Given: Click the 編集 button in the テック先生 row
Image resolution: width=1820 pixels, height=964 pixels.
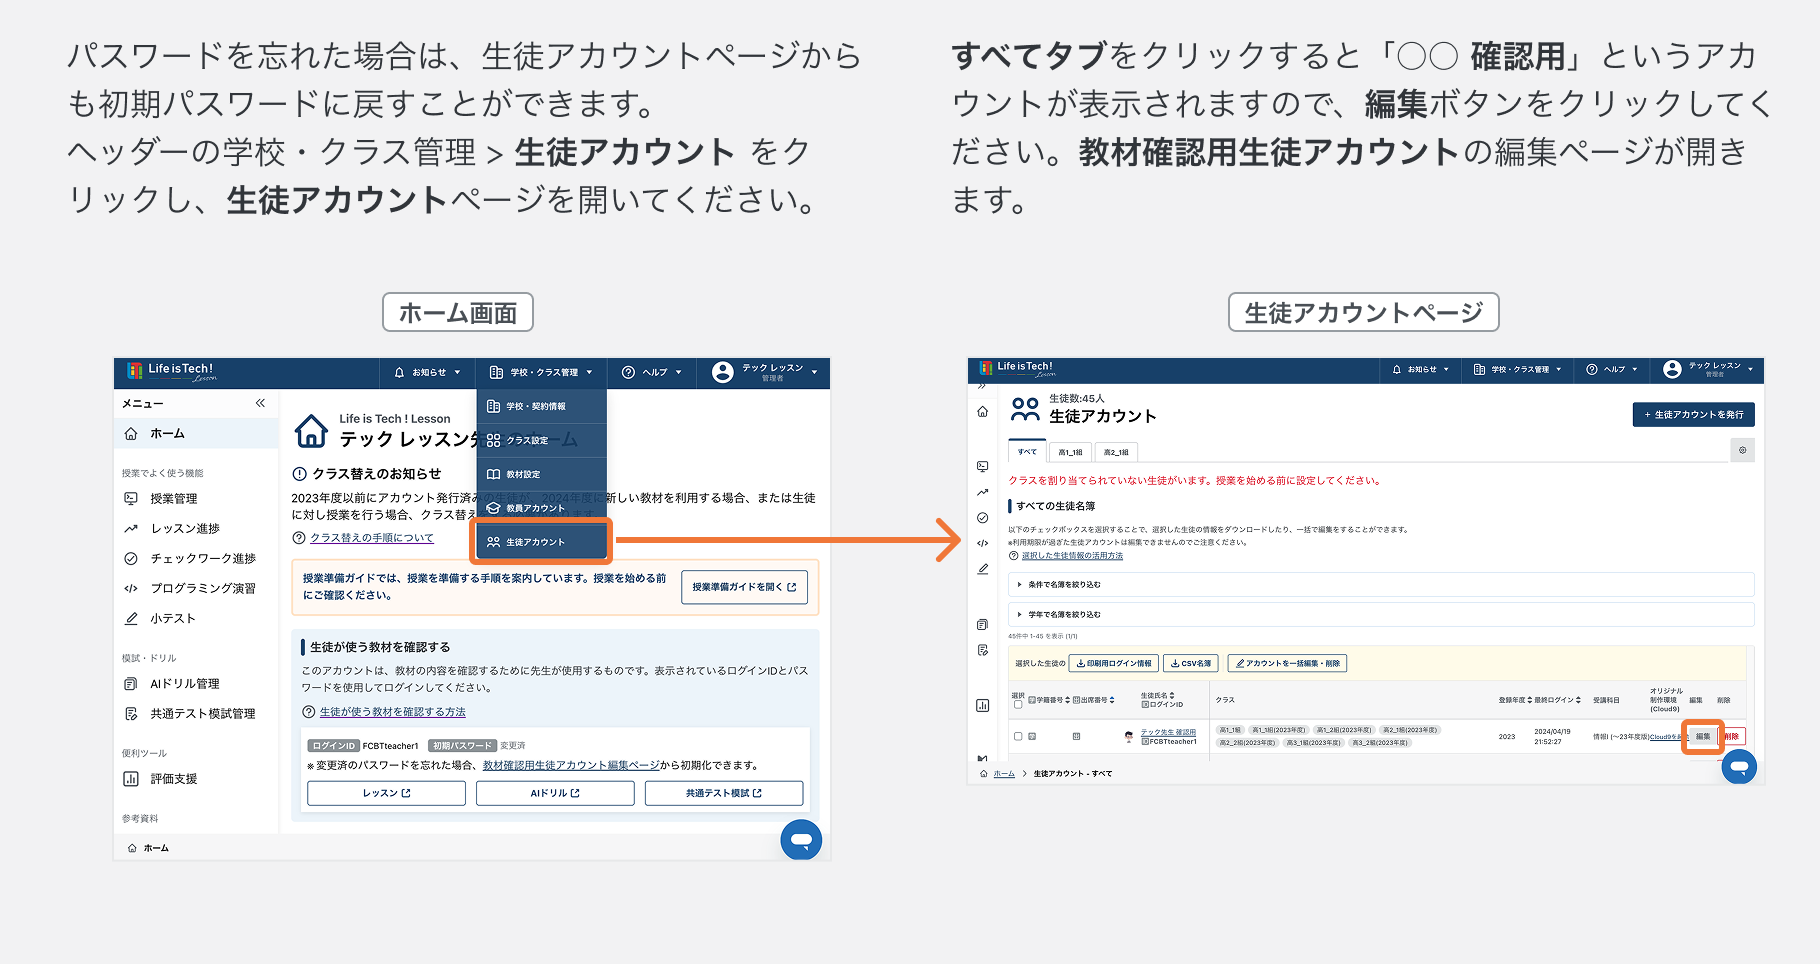Looking at the screenshot, I should (1703, 736).
